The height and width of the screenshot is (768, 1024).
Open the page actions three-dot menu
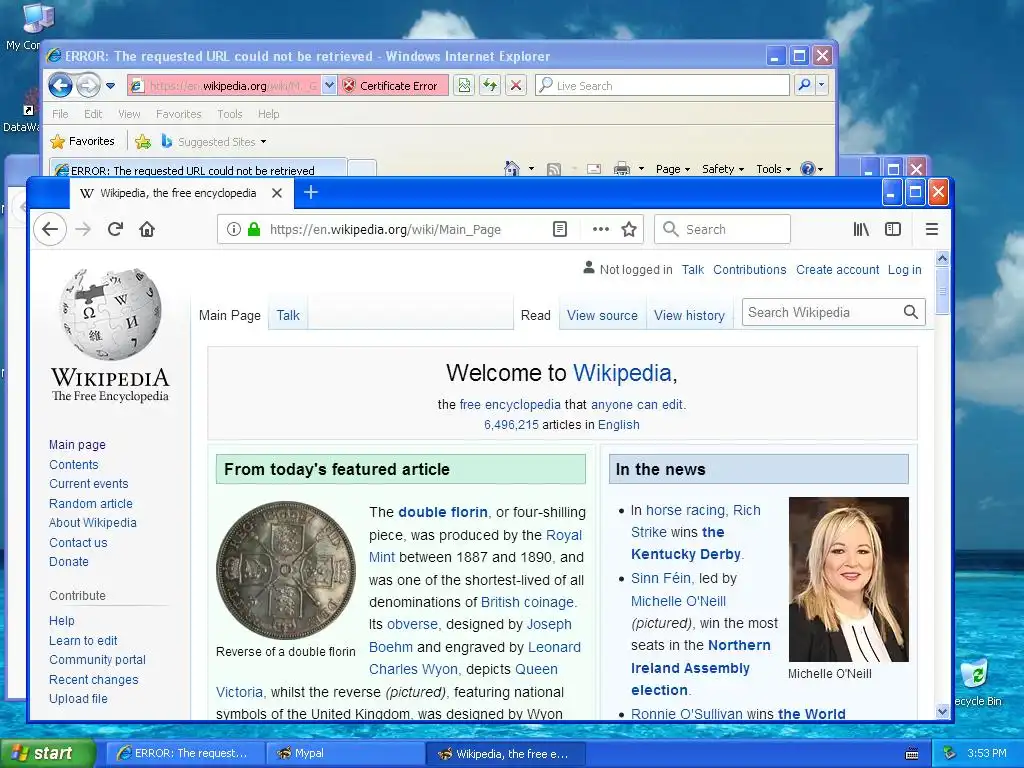(601, 229)
